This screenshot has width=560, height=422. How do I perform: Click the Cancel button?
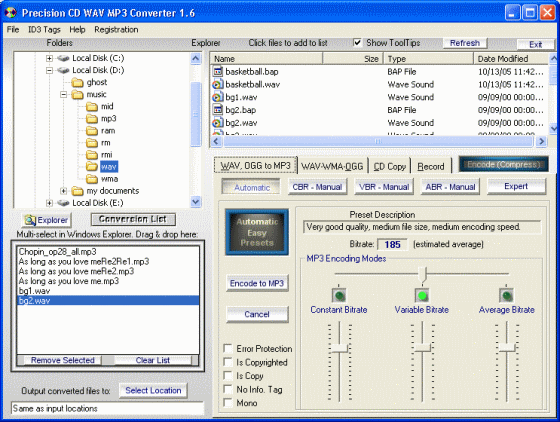pyautogui.click(x=257, y=314)
